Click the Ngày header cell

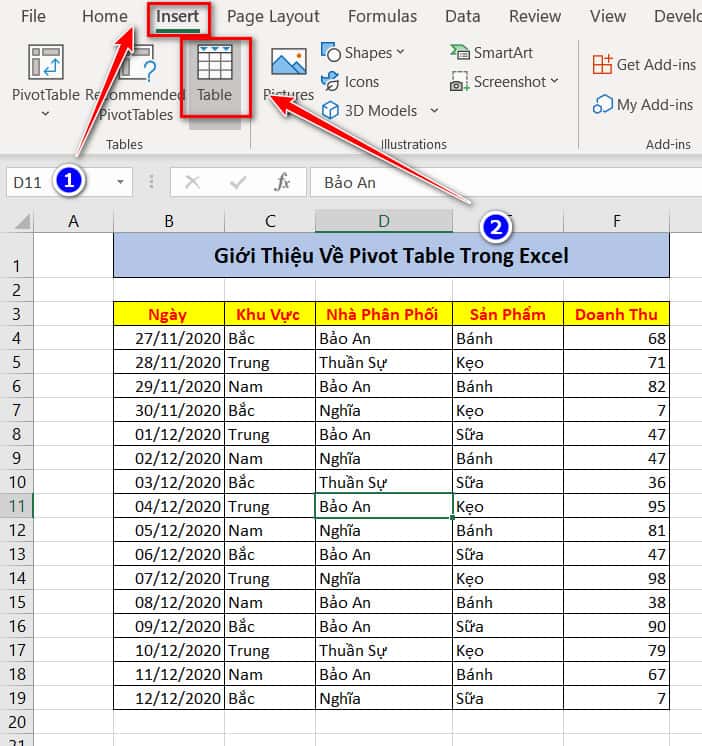(169, 314)
